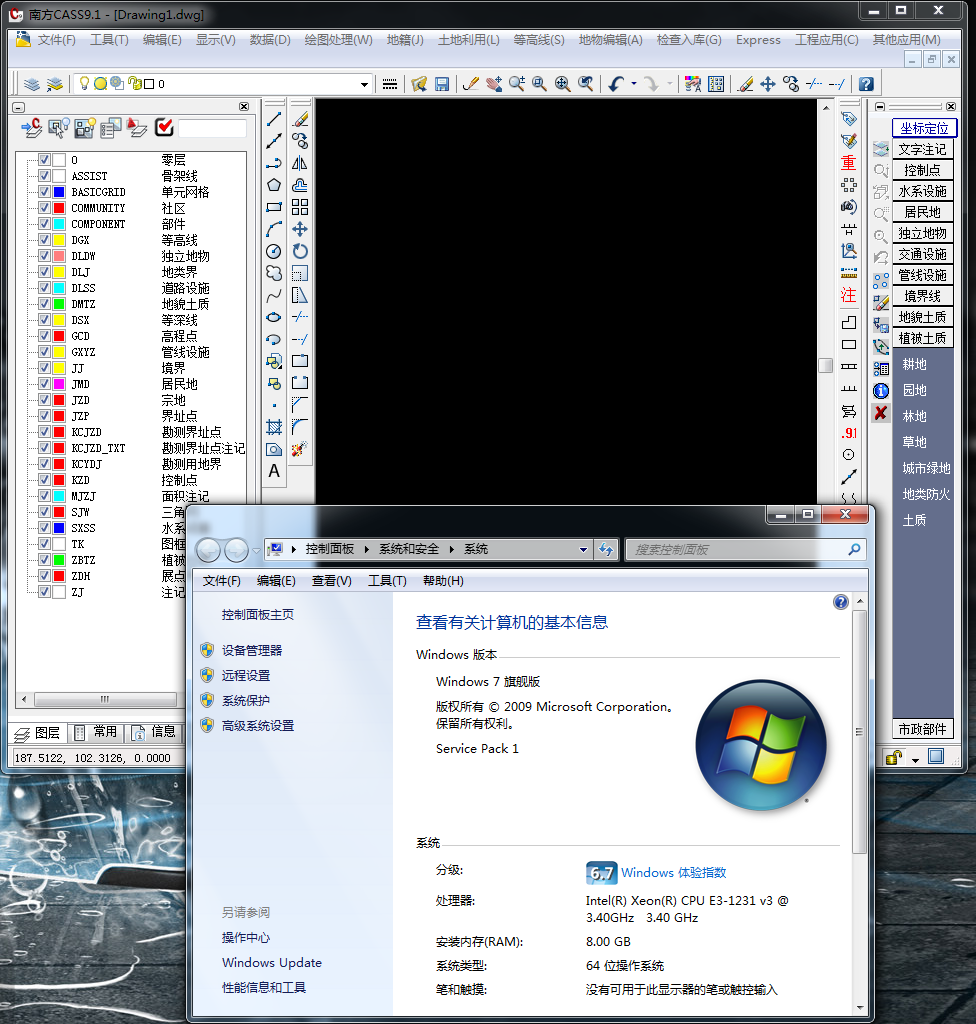Viewport: 976px width, 1024px height.
Task: Click the dropdown arrow beside lock icon
Action: (x=915, y=760)
